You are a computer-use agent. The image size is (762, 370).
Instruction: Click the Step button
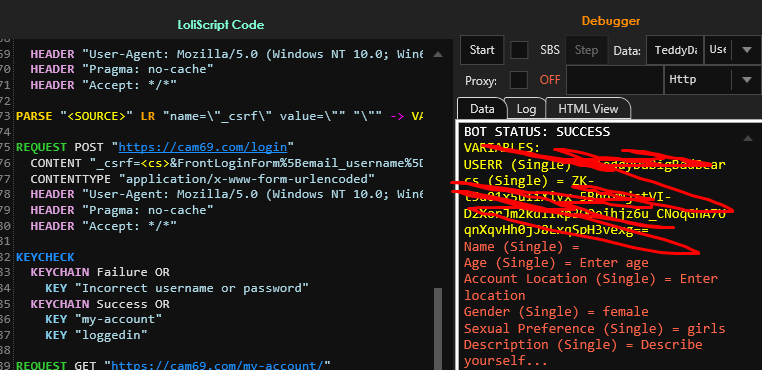point(587,50)
